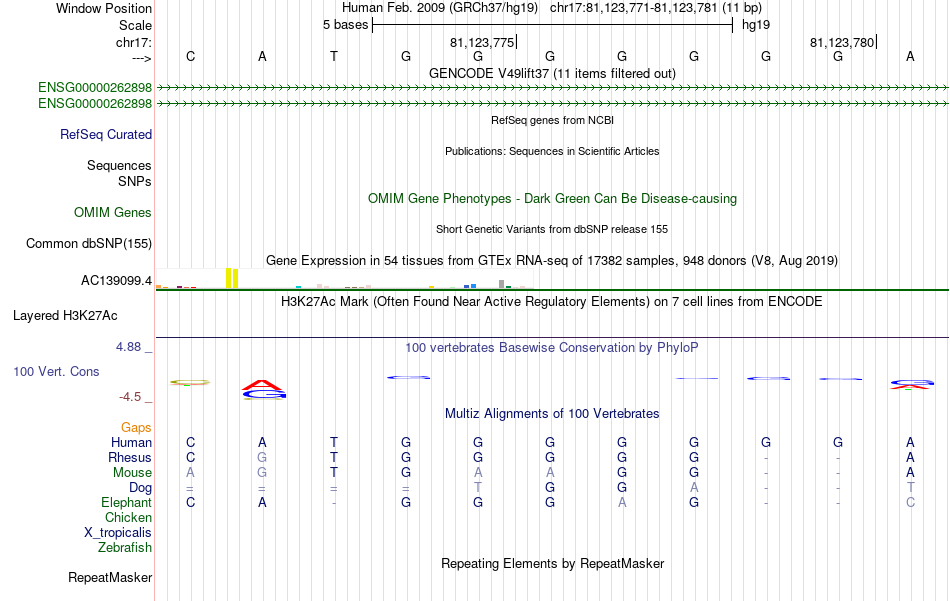The image size is (950, 601).
Task: Click the red A PhyloP conservation logo
Action: pos(262,385)
